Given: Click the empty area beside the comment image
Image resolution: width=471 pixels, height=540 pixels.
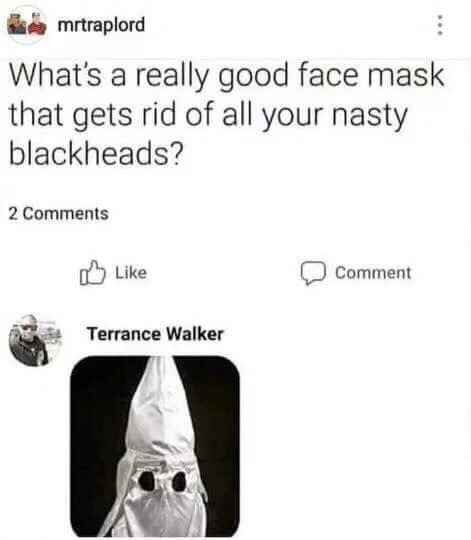Looking at the screenshot, I should pos(355,446).
